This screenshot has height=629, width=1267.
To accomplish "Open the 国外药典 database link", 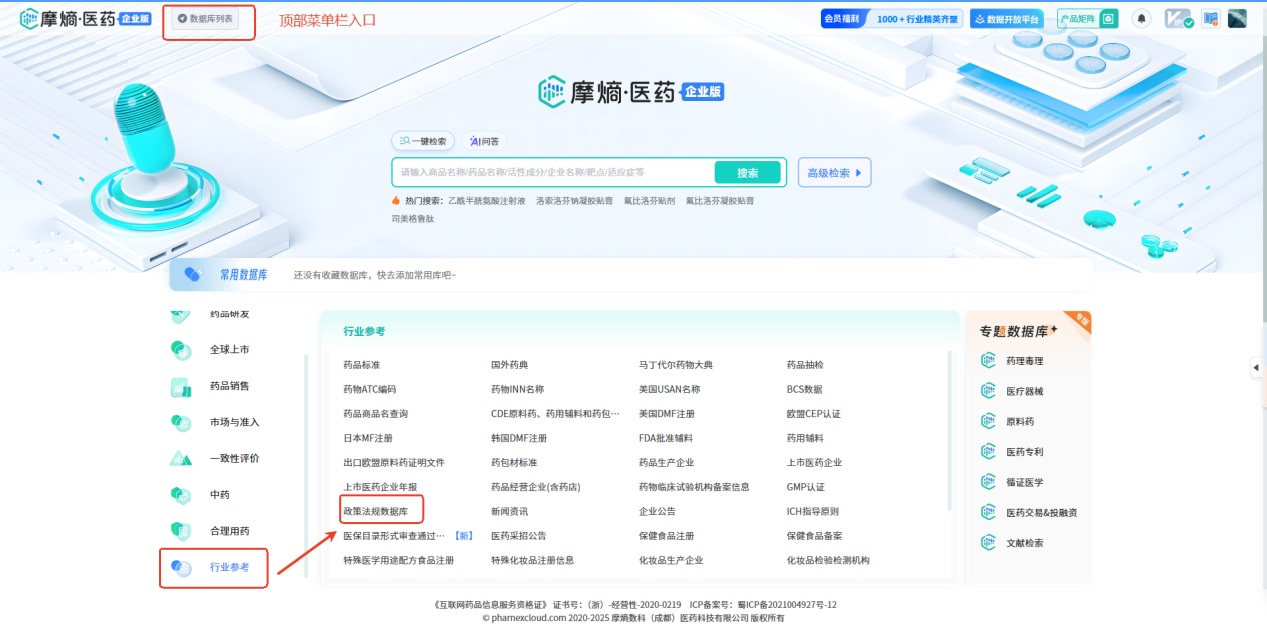I will click(x=509, y=365).
